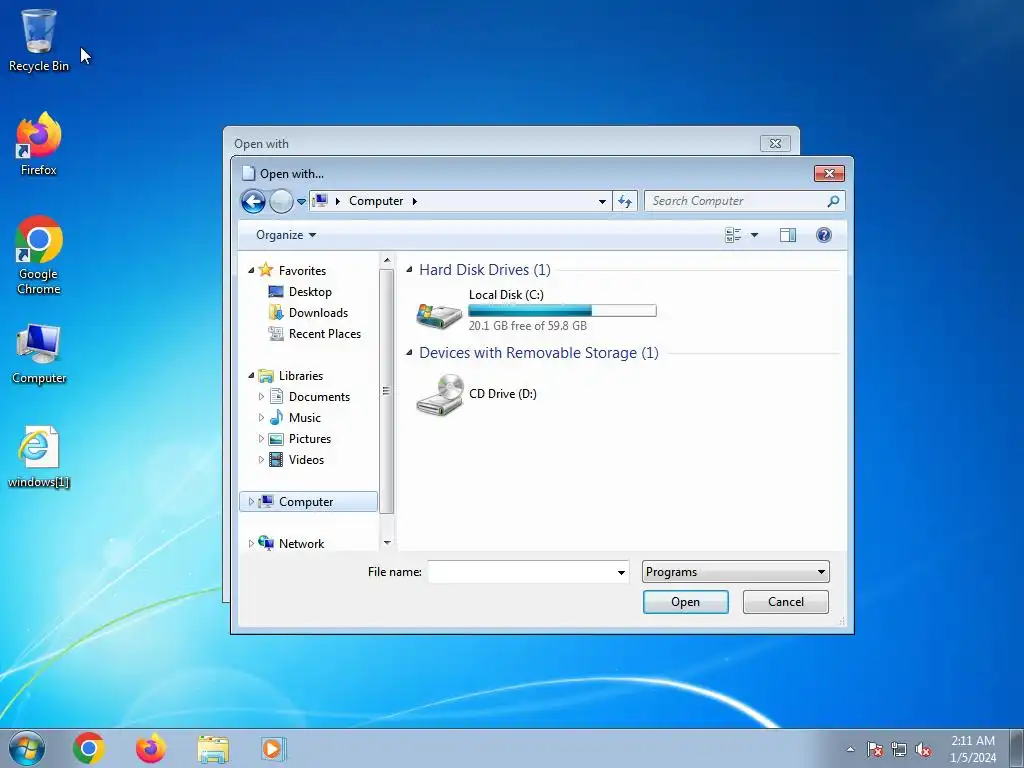Select Recent Places under Favorites
The image size is (1024, 768).
pyautogui.click(x=325, y=334)
